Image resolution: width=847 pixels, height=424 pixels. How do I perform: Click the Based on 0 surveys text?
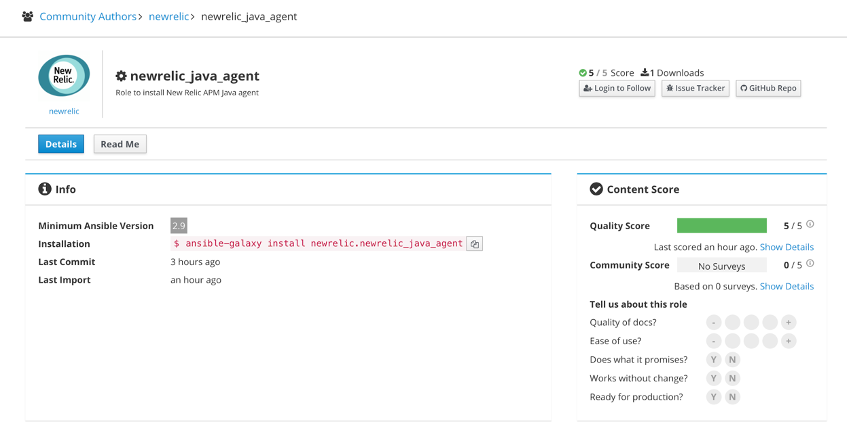[715, 286]
